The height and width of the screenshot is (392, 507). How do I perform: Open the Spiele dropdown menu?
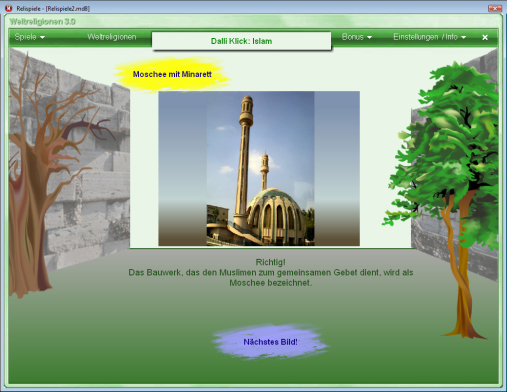click(x=29, y=37)
